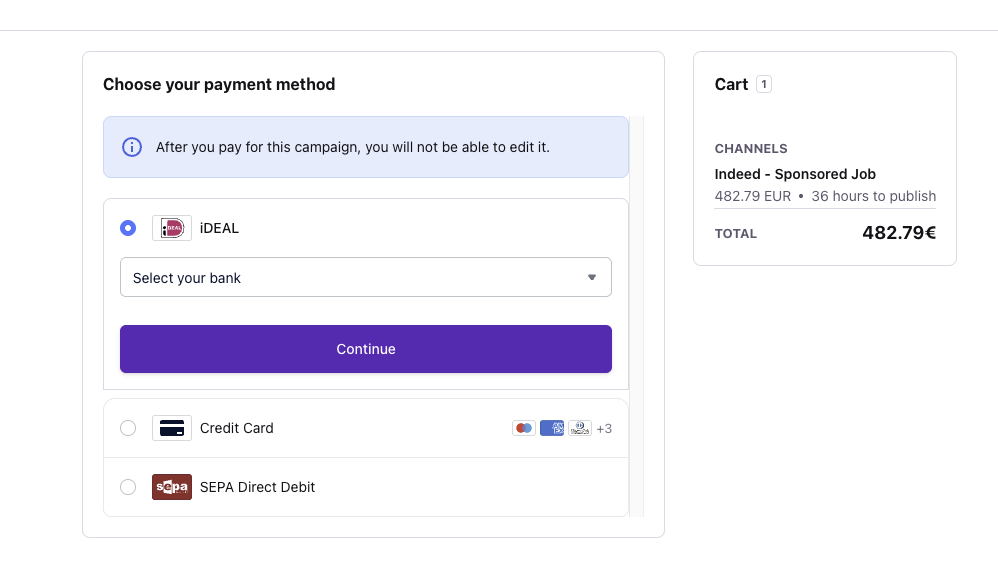Click the cart item count badge
The image size is (998, 564).
[764, 84]
